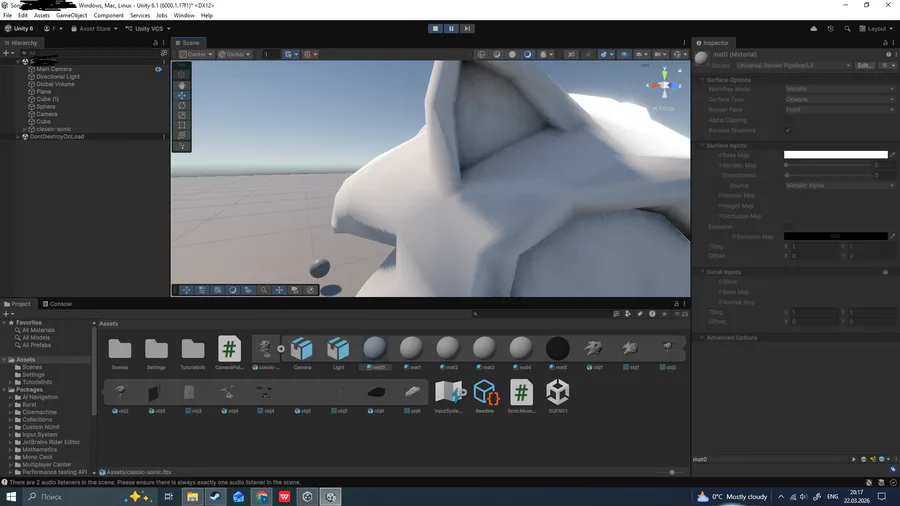The image size is (900, 506).
Task: Select the Transform tool in Scene toolbar
Action: pyautogui.click(x=181, y=135)
